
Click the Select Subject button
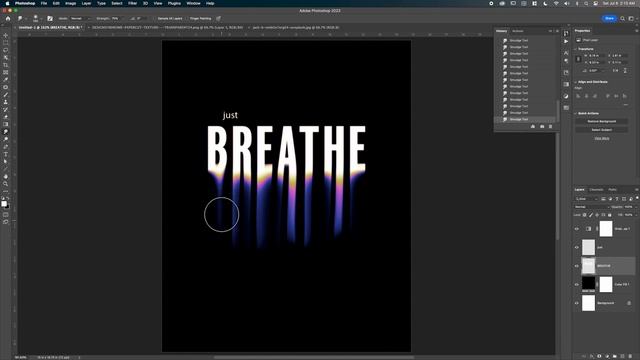(602, 130)
